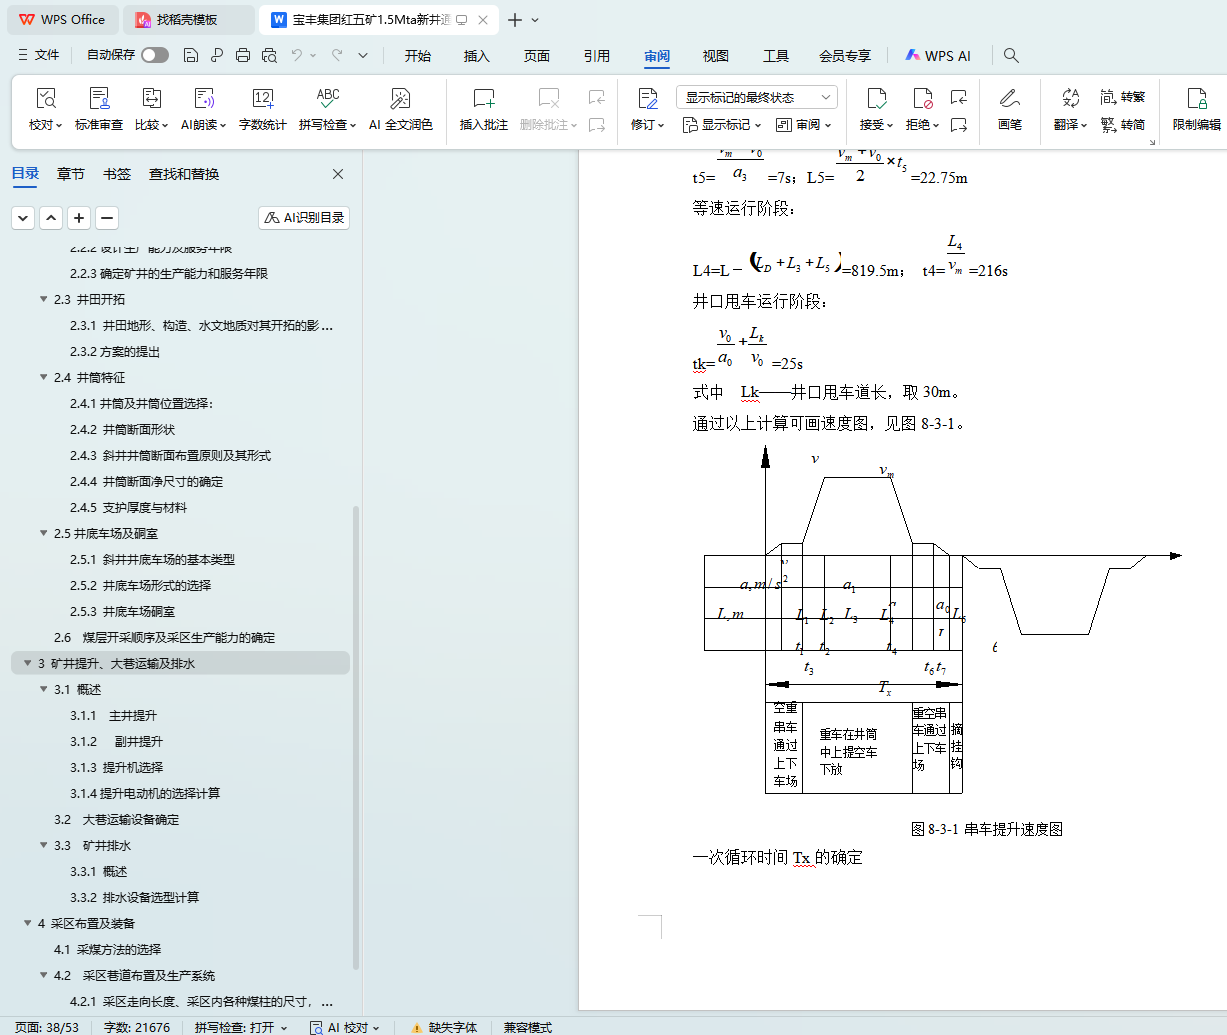Screen dimensions: 1227x1035
Task: Open the 显示标记的最终状态 dropdown
Action: click(757, 97)
